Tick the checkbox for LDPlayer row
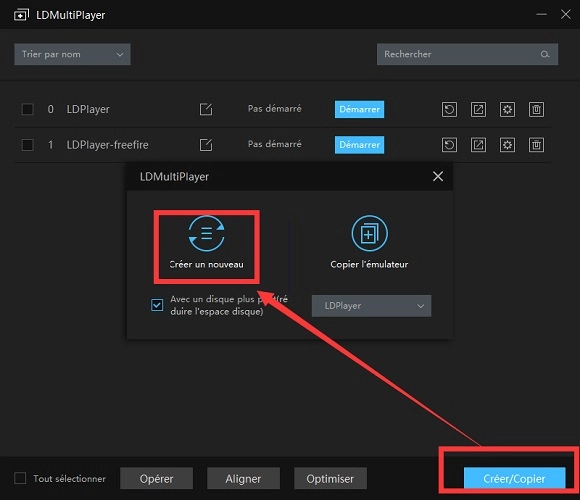Image resolution: width=580 pixels, height=500 pixels. 27,109
